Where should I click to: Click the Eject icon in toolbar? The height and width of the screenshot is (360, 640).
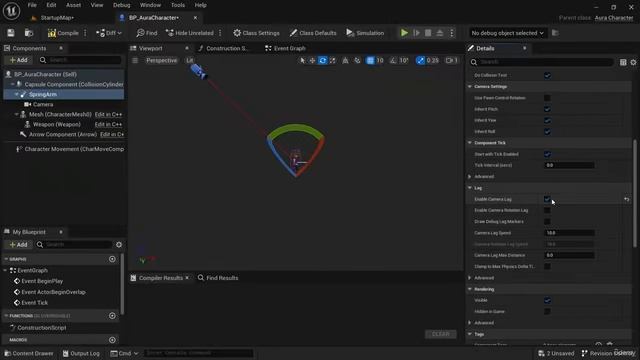440,33
